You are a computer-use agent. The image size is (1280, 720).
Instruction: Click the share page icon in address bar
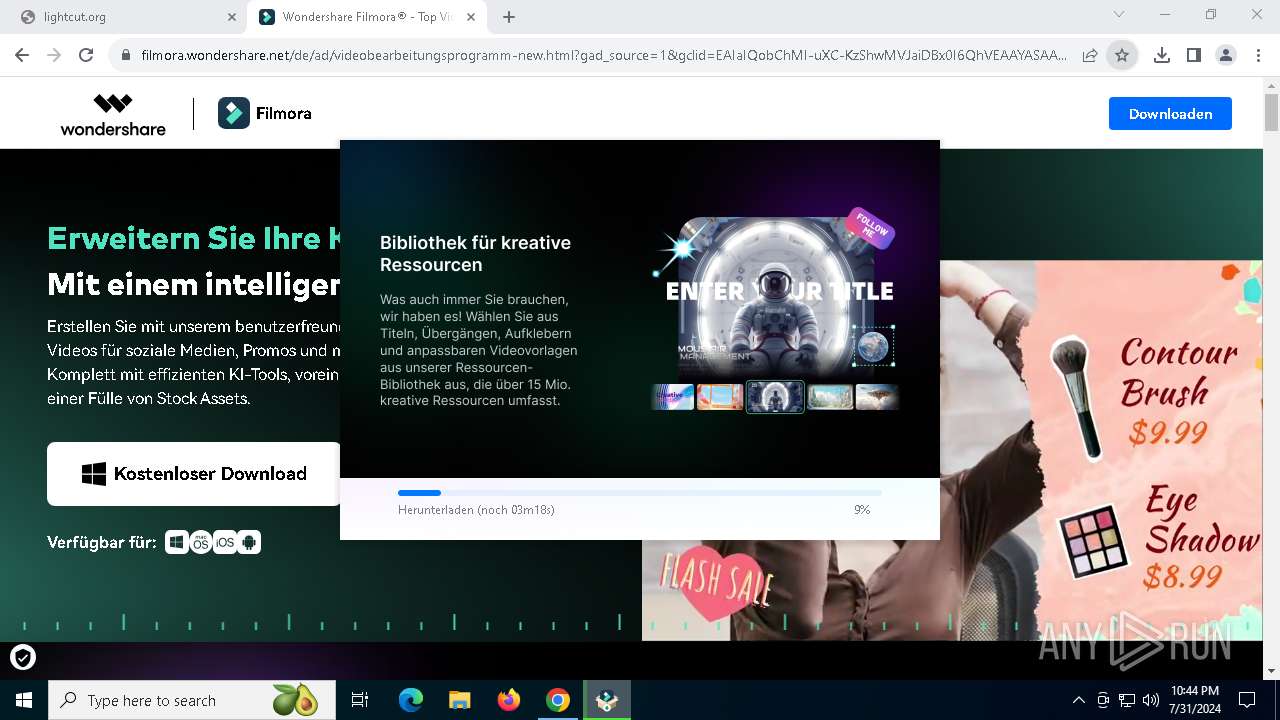(1090, 56)
